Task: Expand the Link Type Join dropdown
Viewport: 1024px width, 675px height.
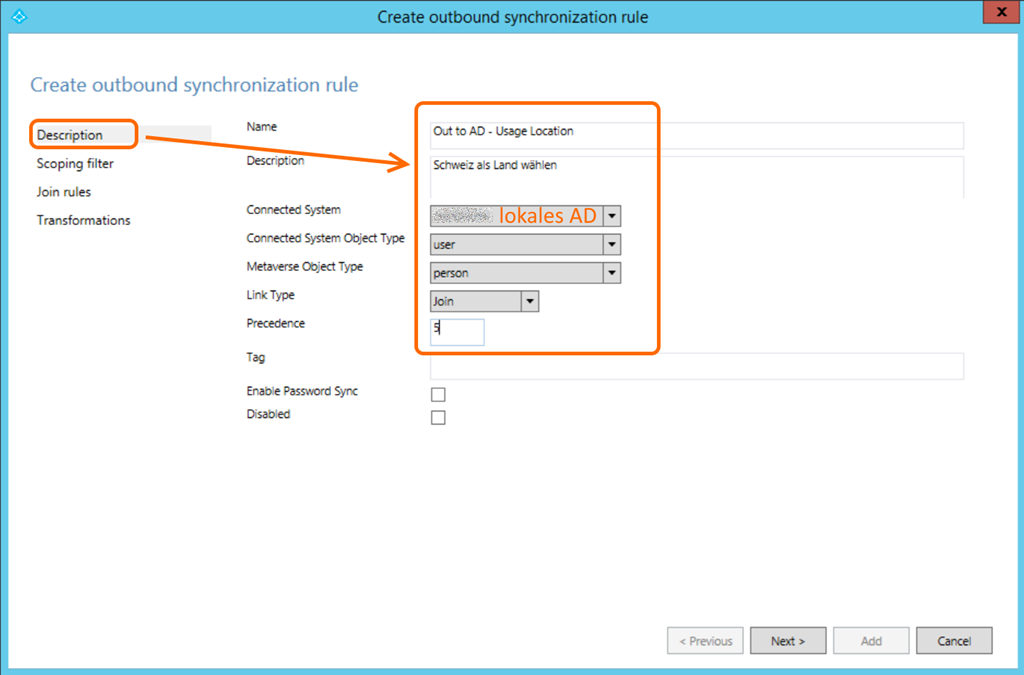Action: coord(530,301)
